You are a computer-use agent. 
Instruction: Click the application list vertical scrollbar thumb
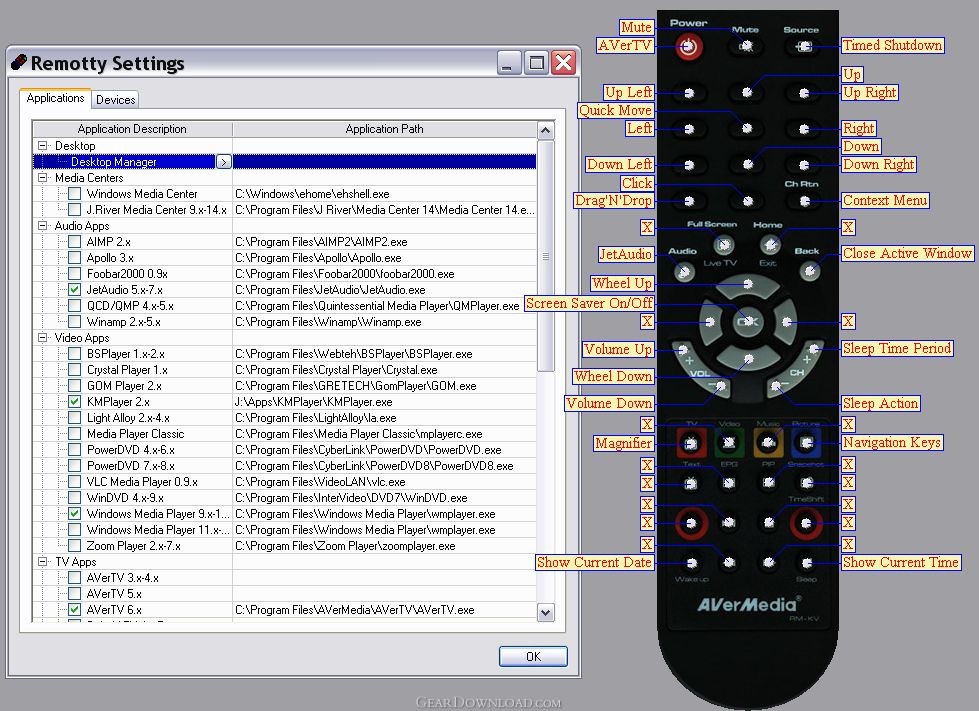(x=546, y=256)
